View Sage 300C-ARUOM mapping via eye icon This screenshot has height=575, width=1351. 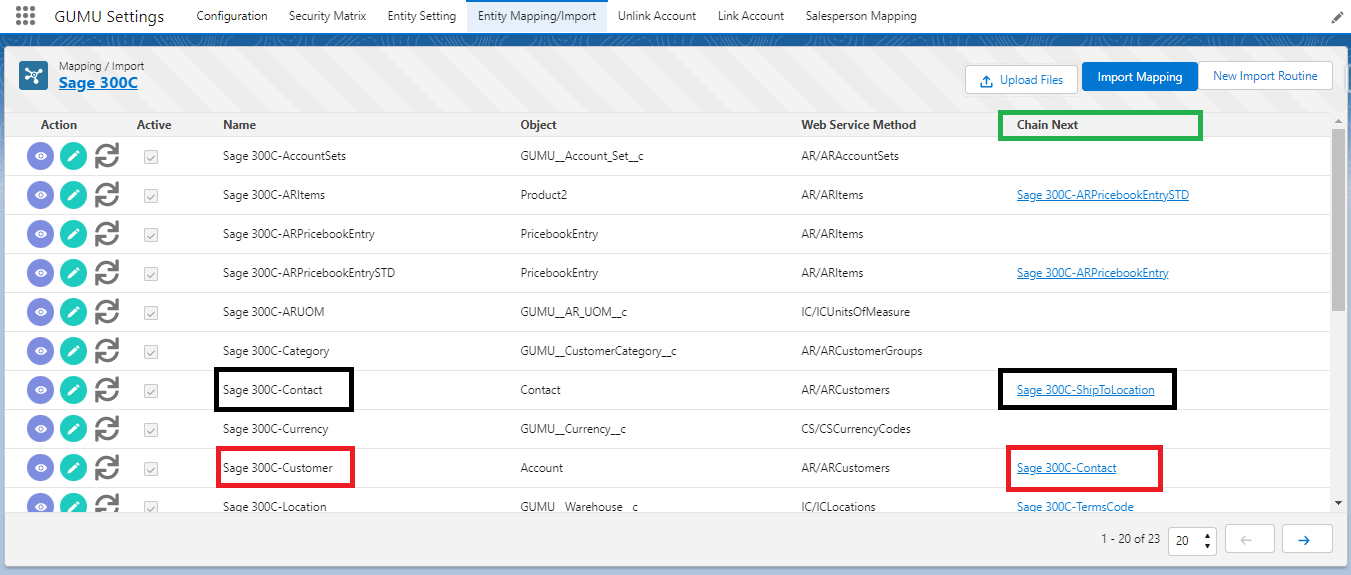40,313
